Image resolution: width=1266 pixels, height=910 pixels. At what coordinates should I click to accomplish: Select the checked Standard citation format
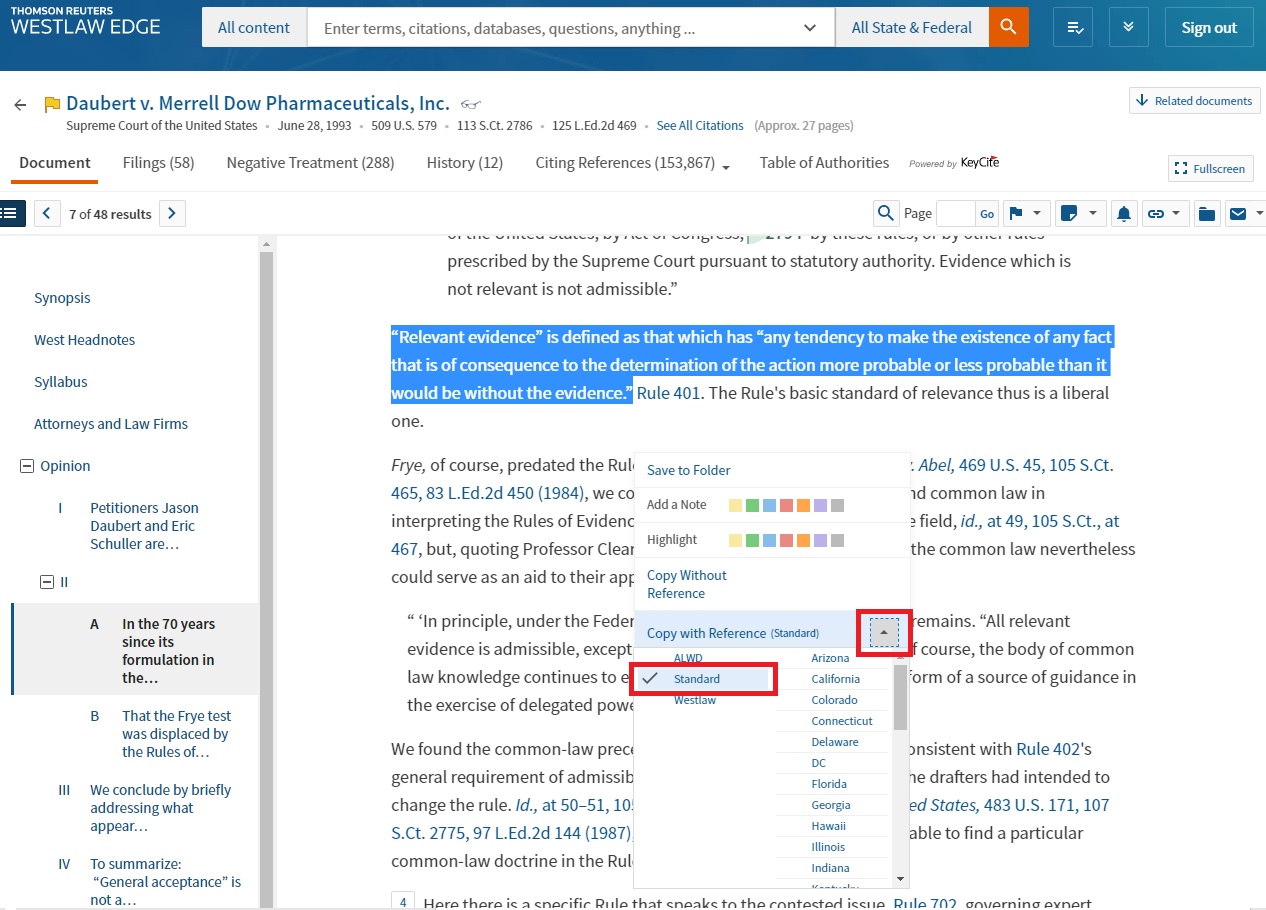pos(696,679)
